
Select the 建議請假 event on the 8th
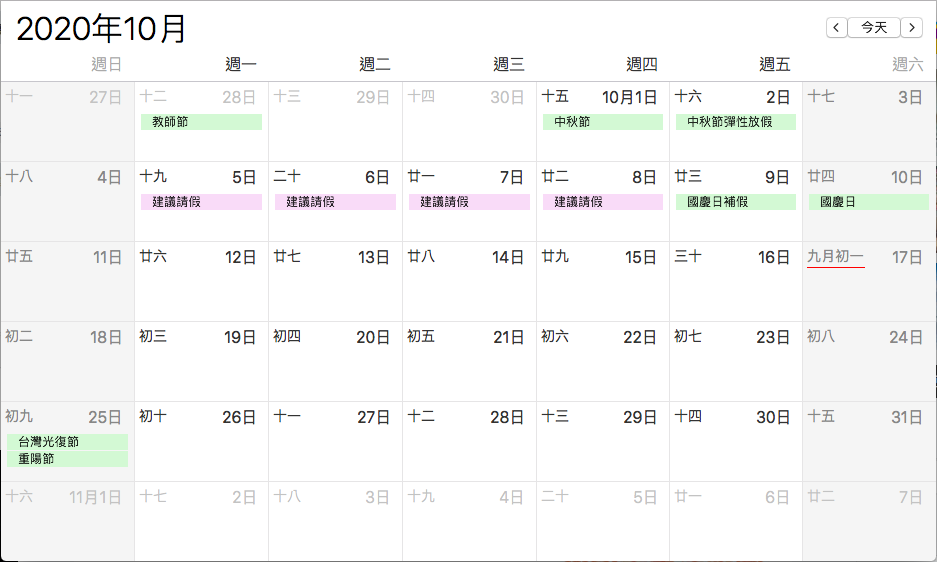pyautogui.click(x=603, y=202)
